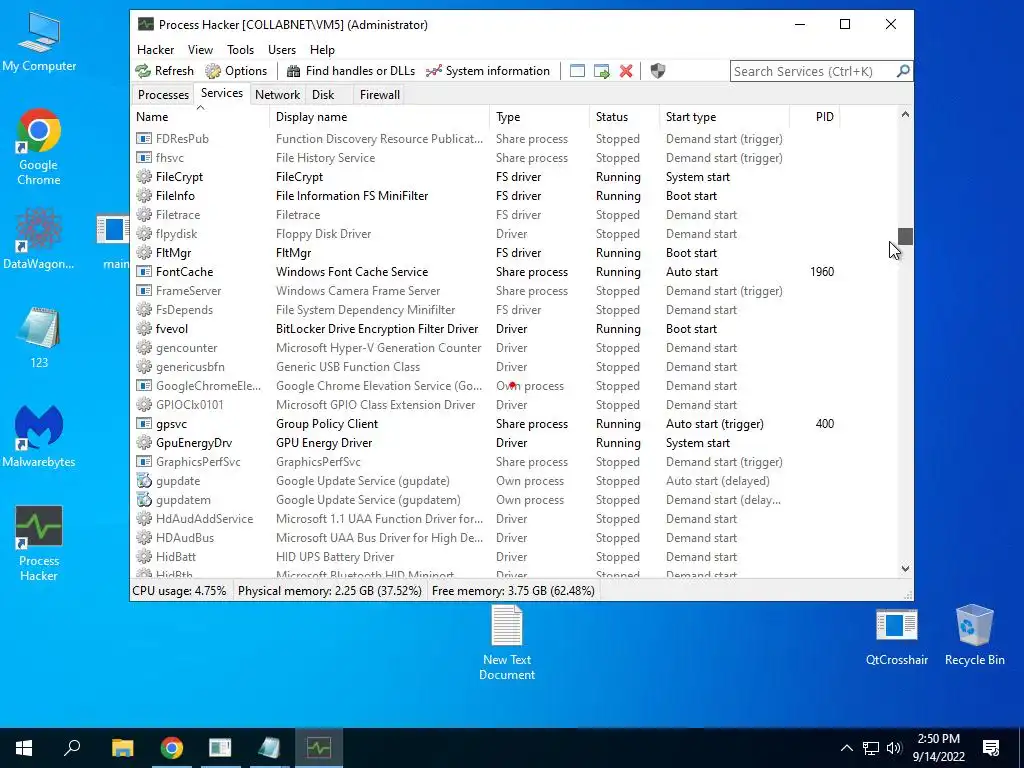
Task: Click the scrollbar up arrow
Action: click(x=904, y=115)
